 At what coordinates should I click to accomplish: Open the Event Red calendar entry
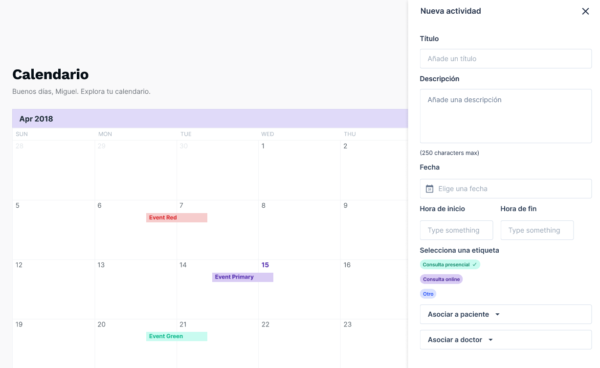pos(176,218)
